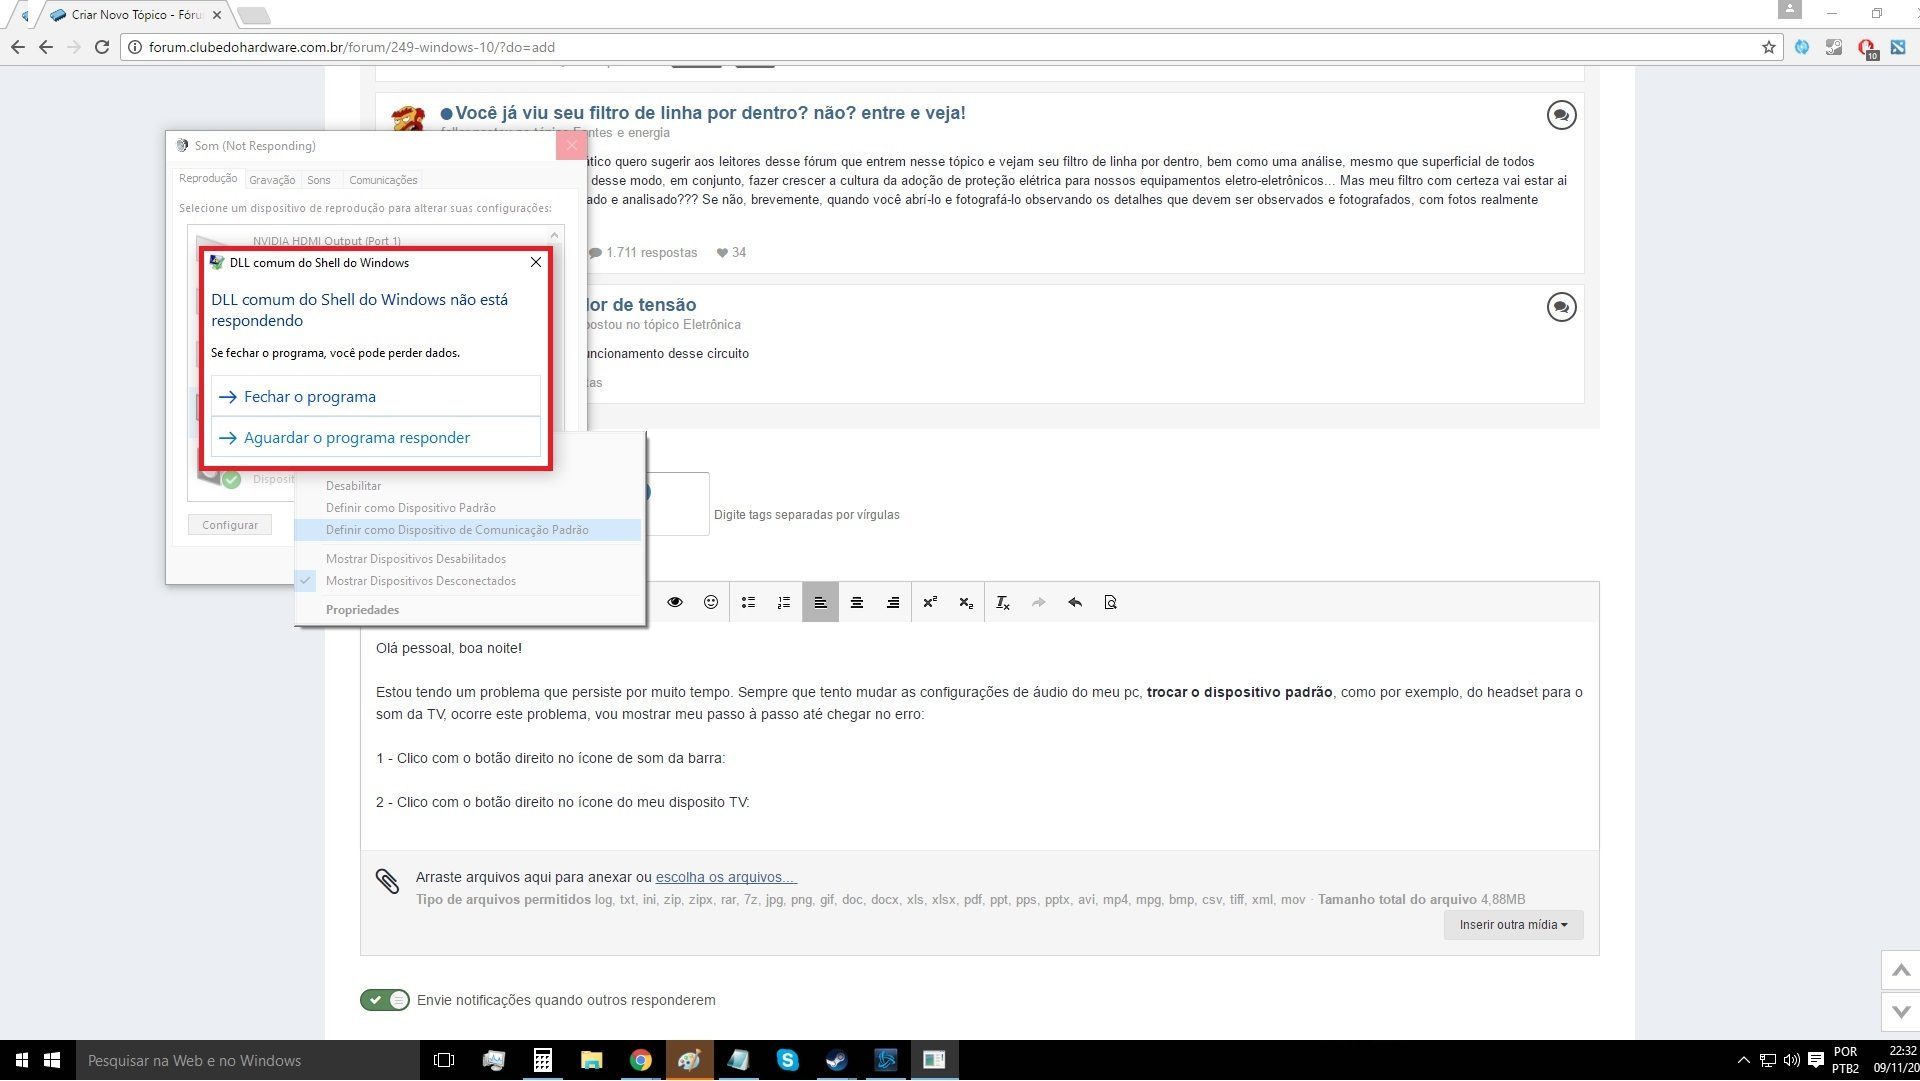1920x1081 pixels.
Task: Insert a numbered list in the editor
Action: click(784, 602)
